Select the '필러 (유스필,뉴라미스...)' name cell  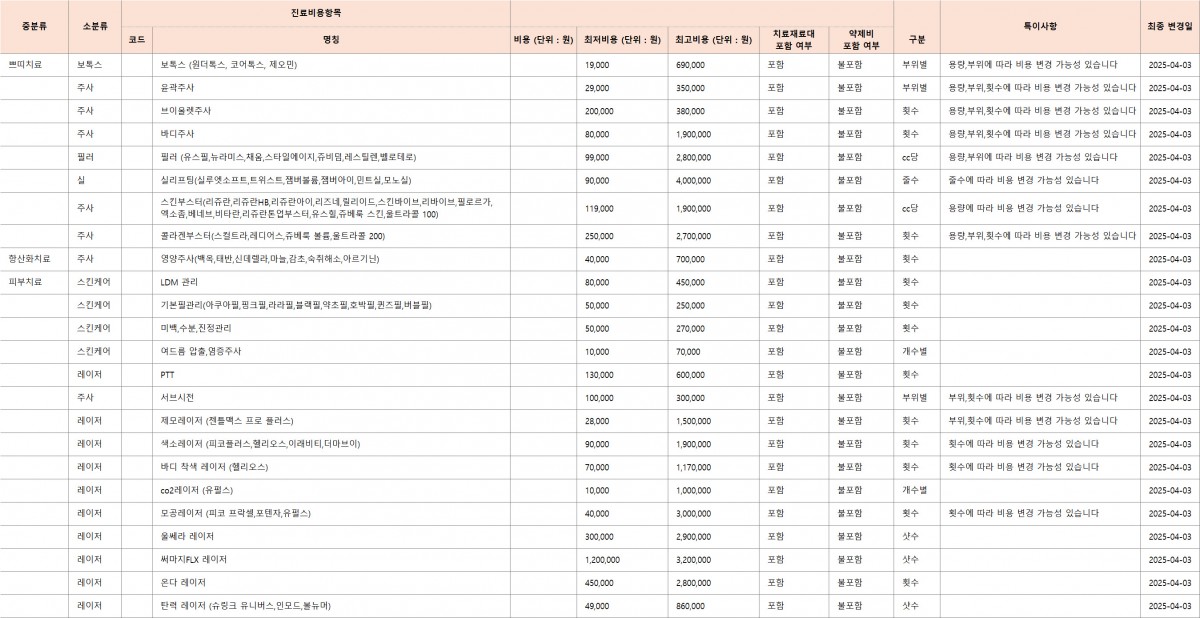[x=331, y=157]
